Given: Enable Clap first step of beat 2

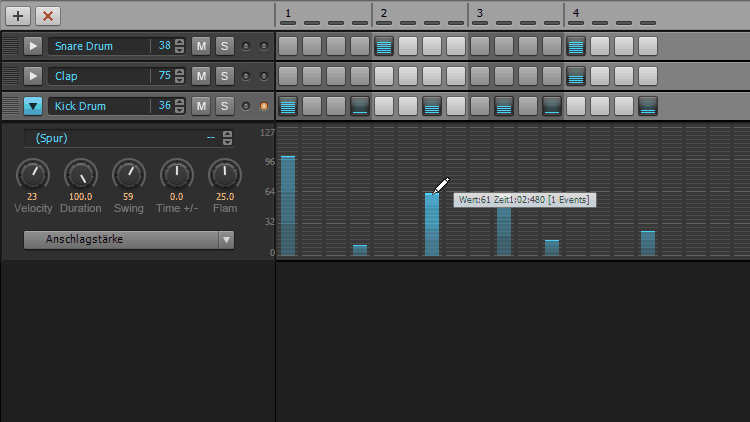Looking at the screenshot, I should coord(384,76).
